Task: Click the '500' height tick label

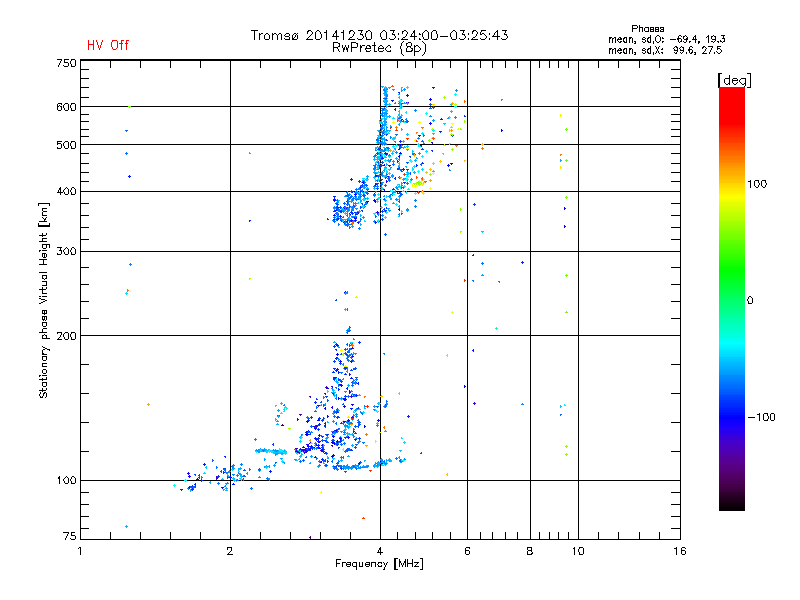Action: pyautogui.click(x=66, y=145)
